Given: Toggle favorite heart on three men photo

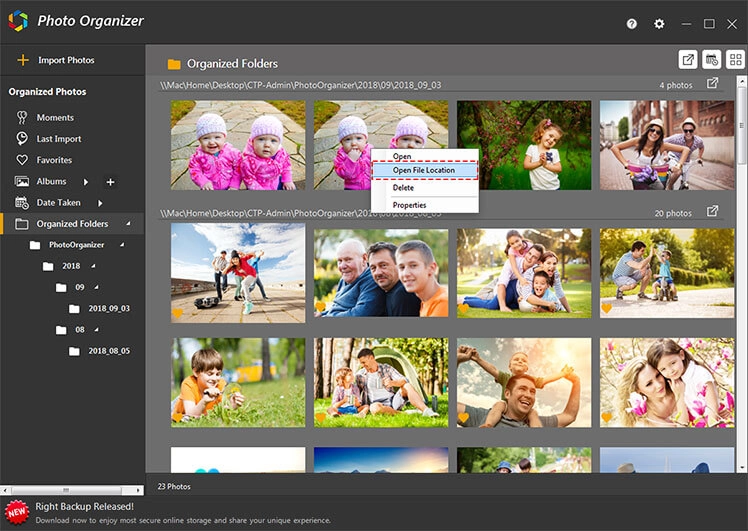Looking at the screenshot, I should [x=320, y=307].
